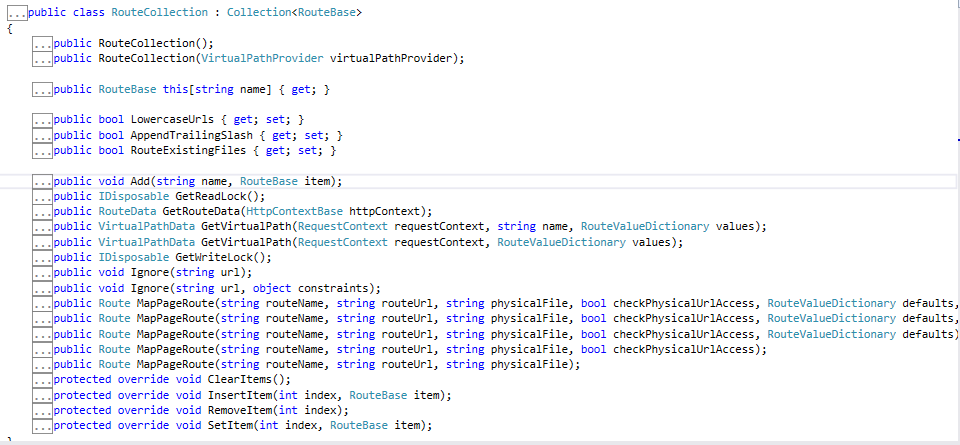Click the HttpContextBase type name
This screenshot has height=445, width=960.
tap(294, 212)
